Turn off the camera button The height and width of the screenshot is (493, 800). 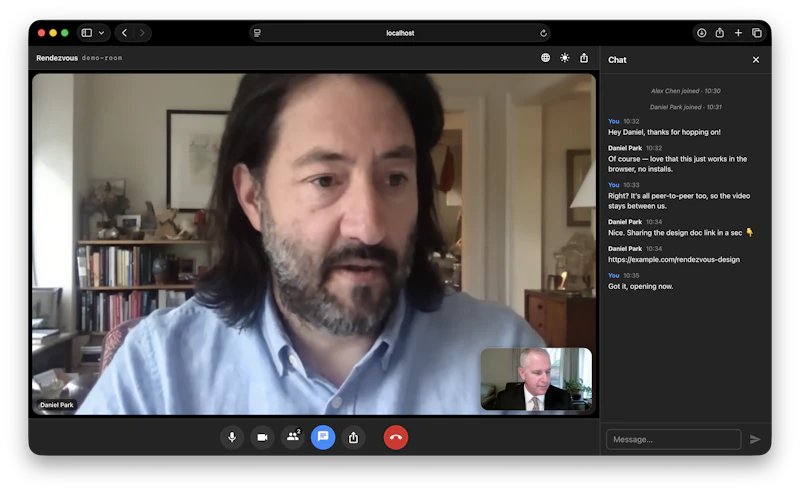click(262, 437)
